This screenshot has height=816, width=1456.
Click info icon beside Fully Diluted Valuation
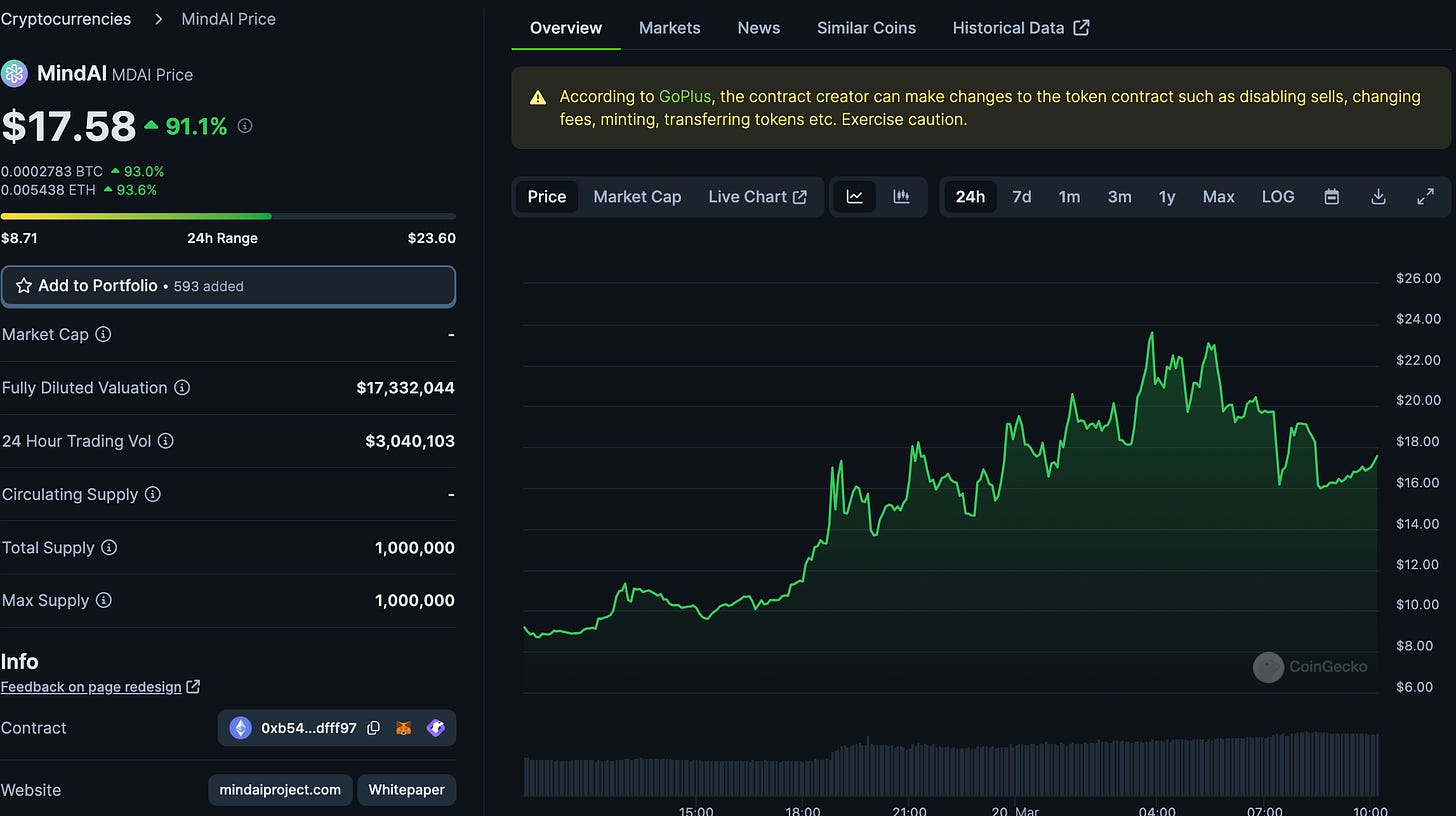tap(182, 387)
